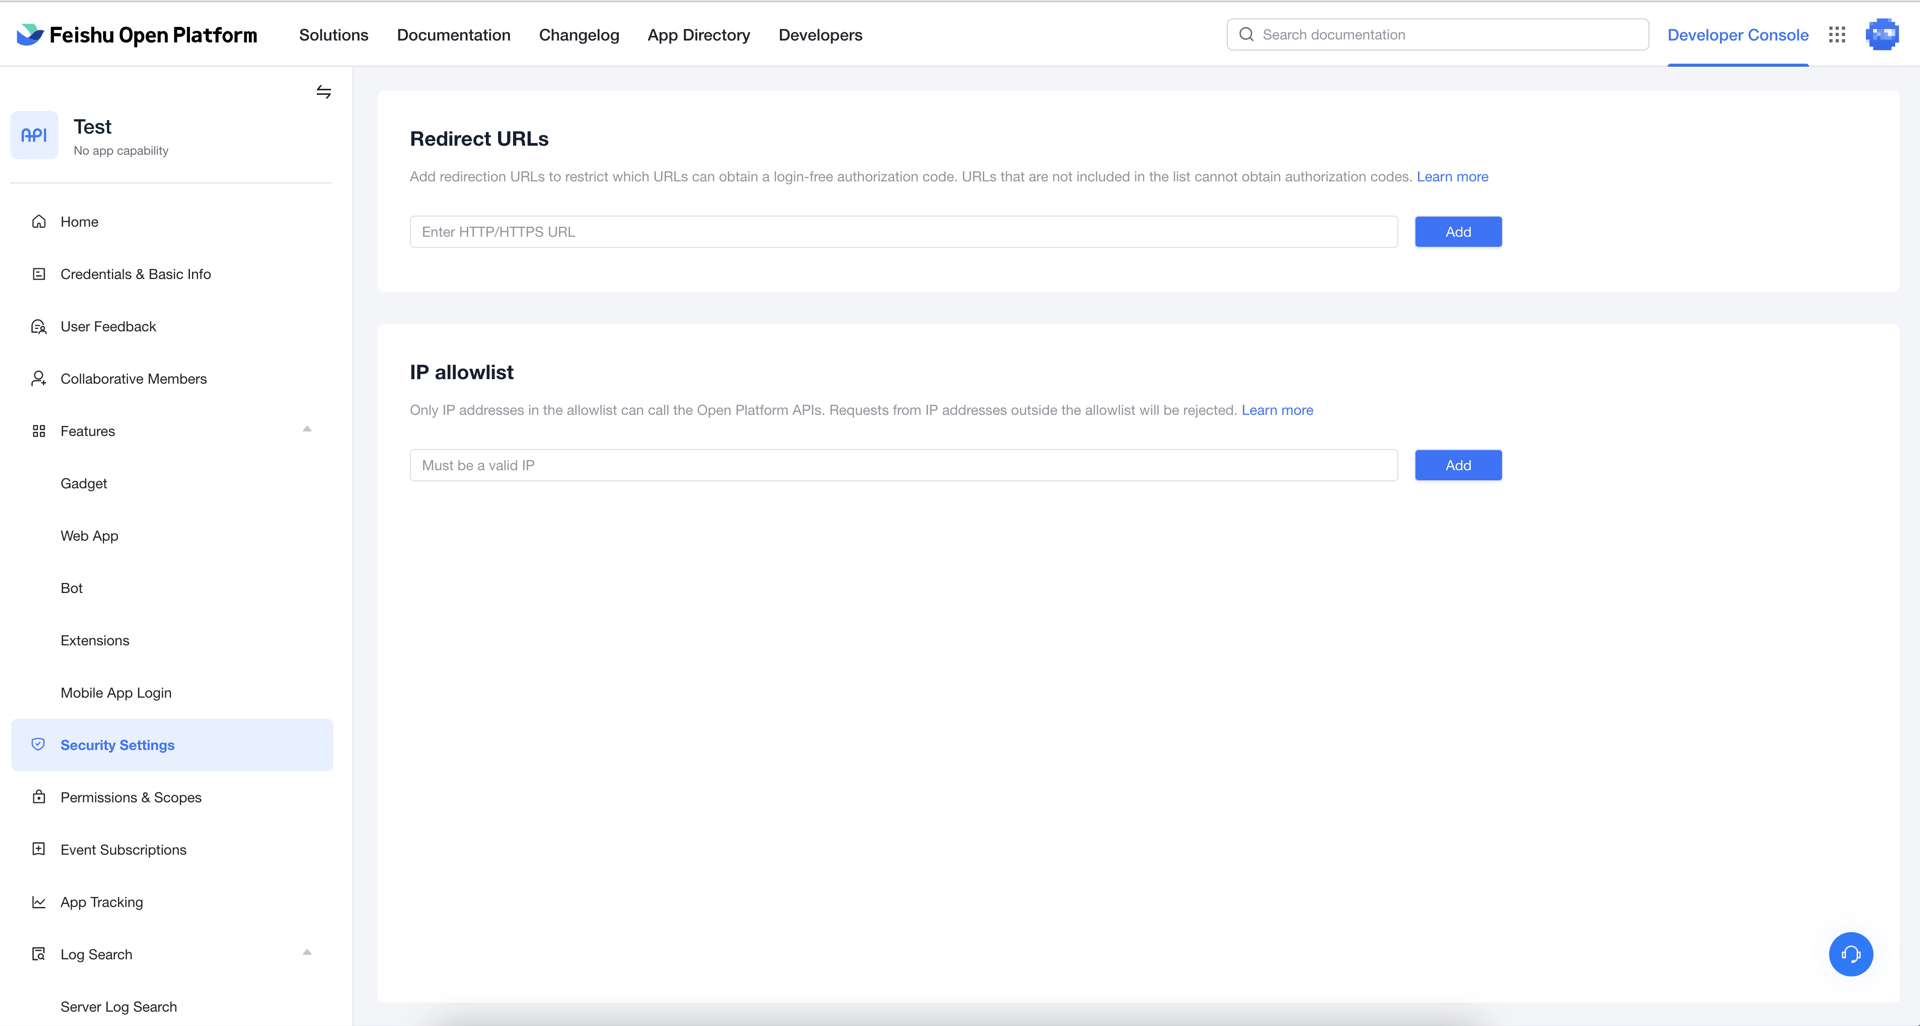The image size is (1920, 1026).
Task: Click the floating help support headset button
Action: (1850, 954)
